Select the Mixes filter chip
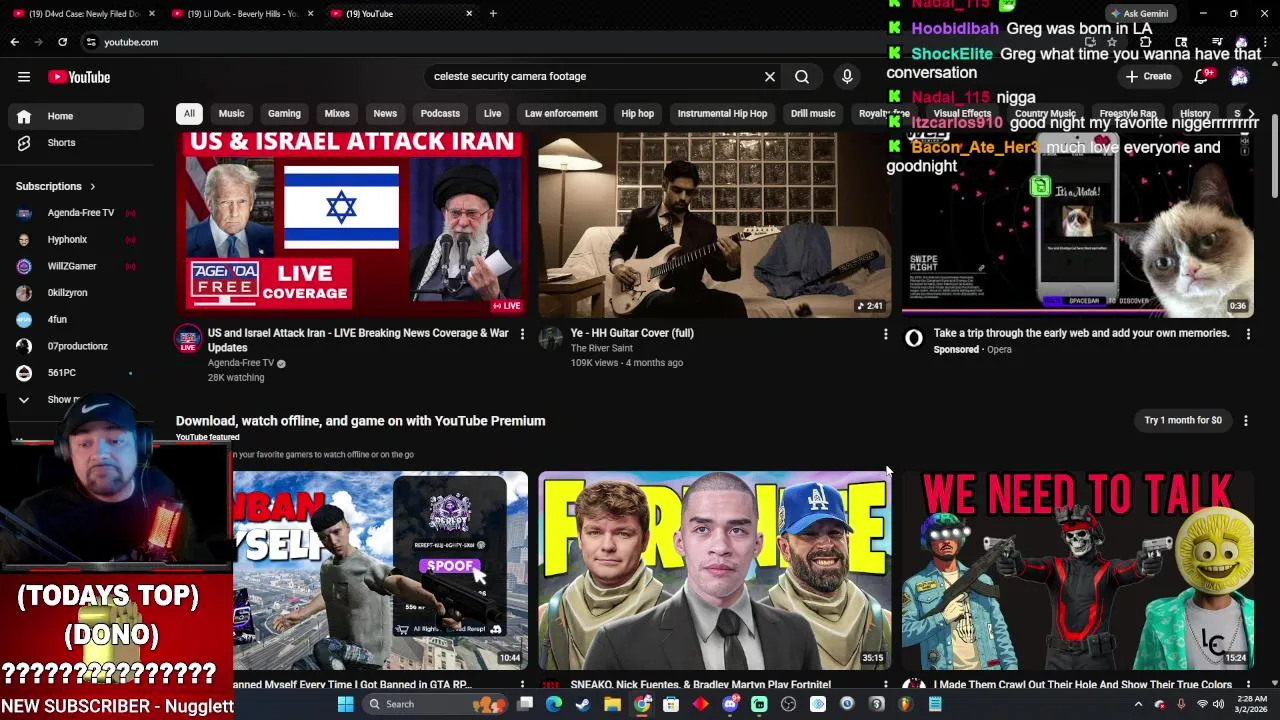The height and width of the screenshot is (720, 1280). click(x=337, y=114)
